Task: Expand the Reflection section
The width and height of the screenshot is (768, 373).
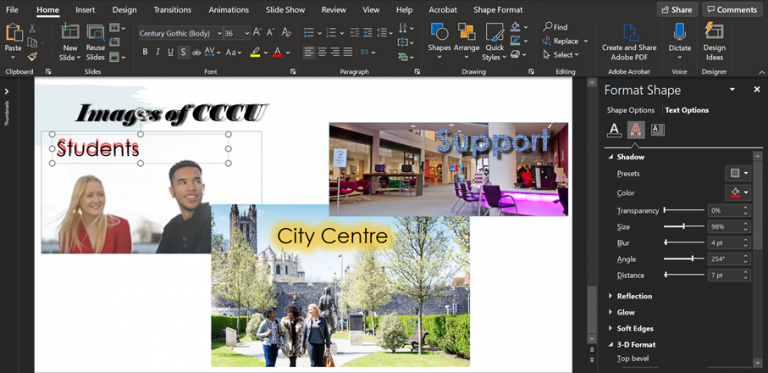Action: tap(611, 296)
